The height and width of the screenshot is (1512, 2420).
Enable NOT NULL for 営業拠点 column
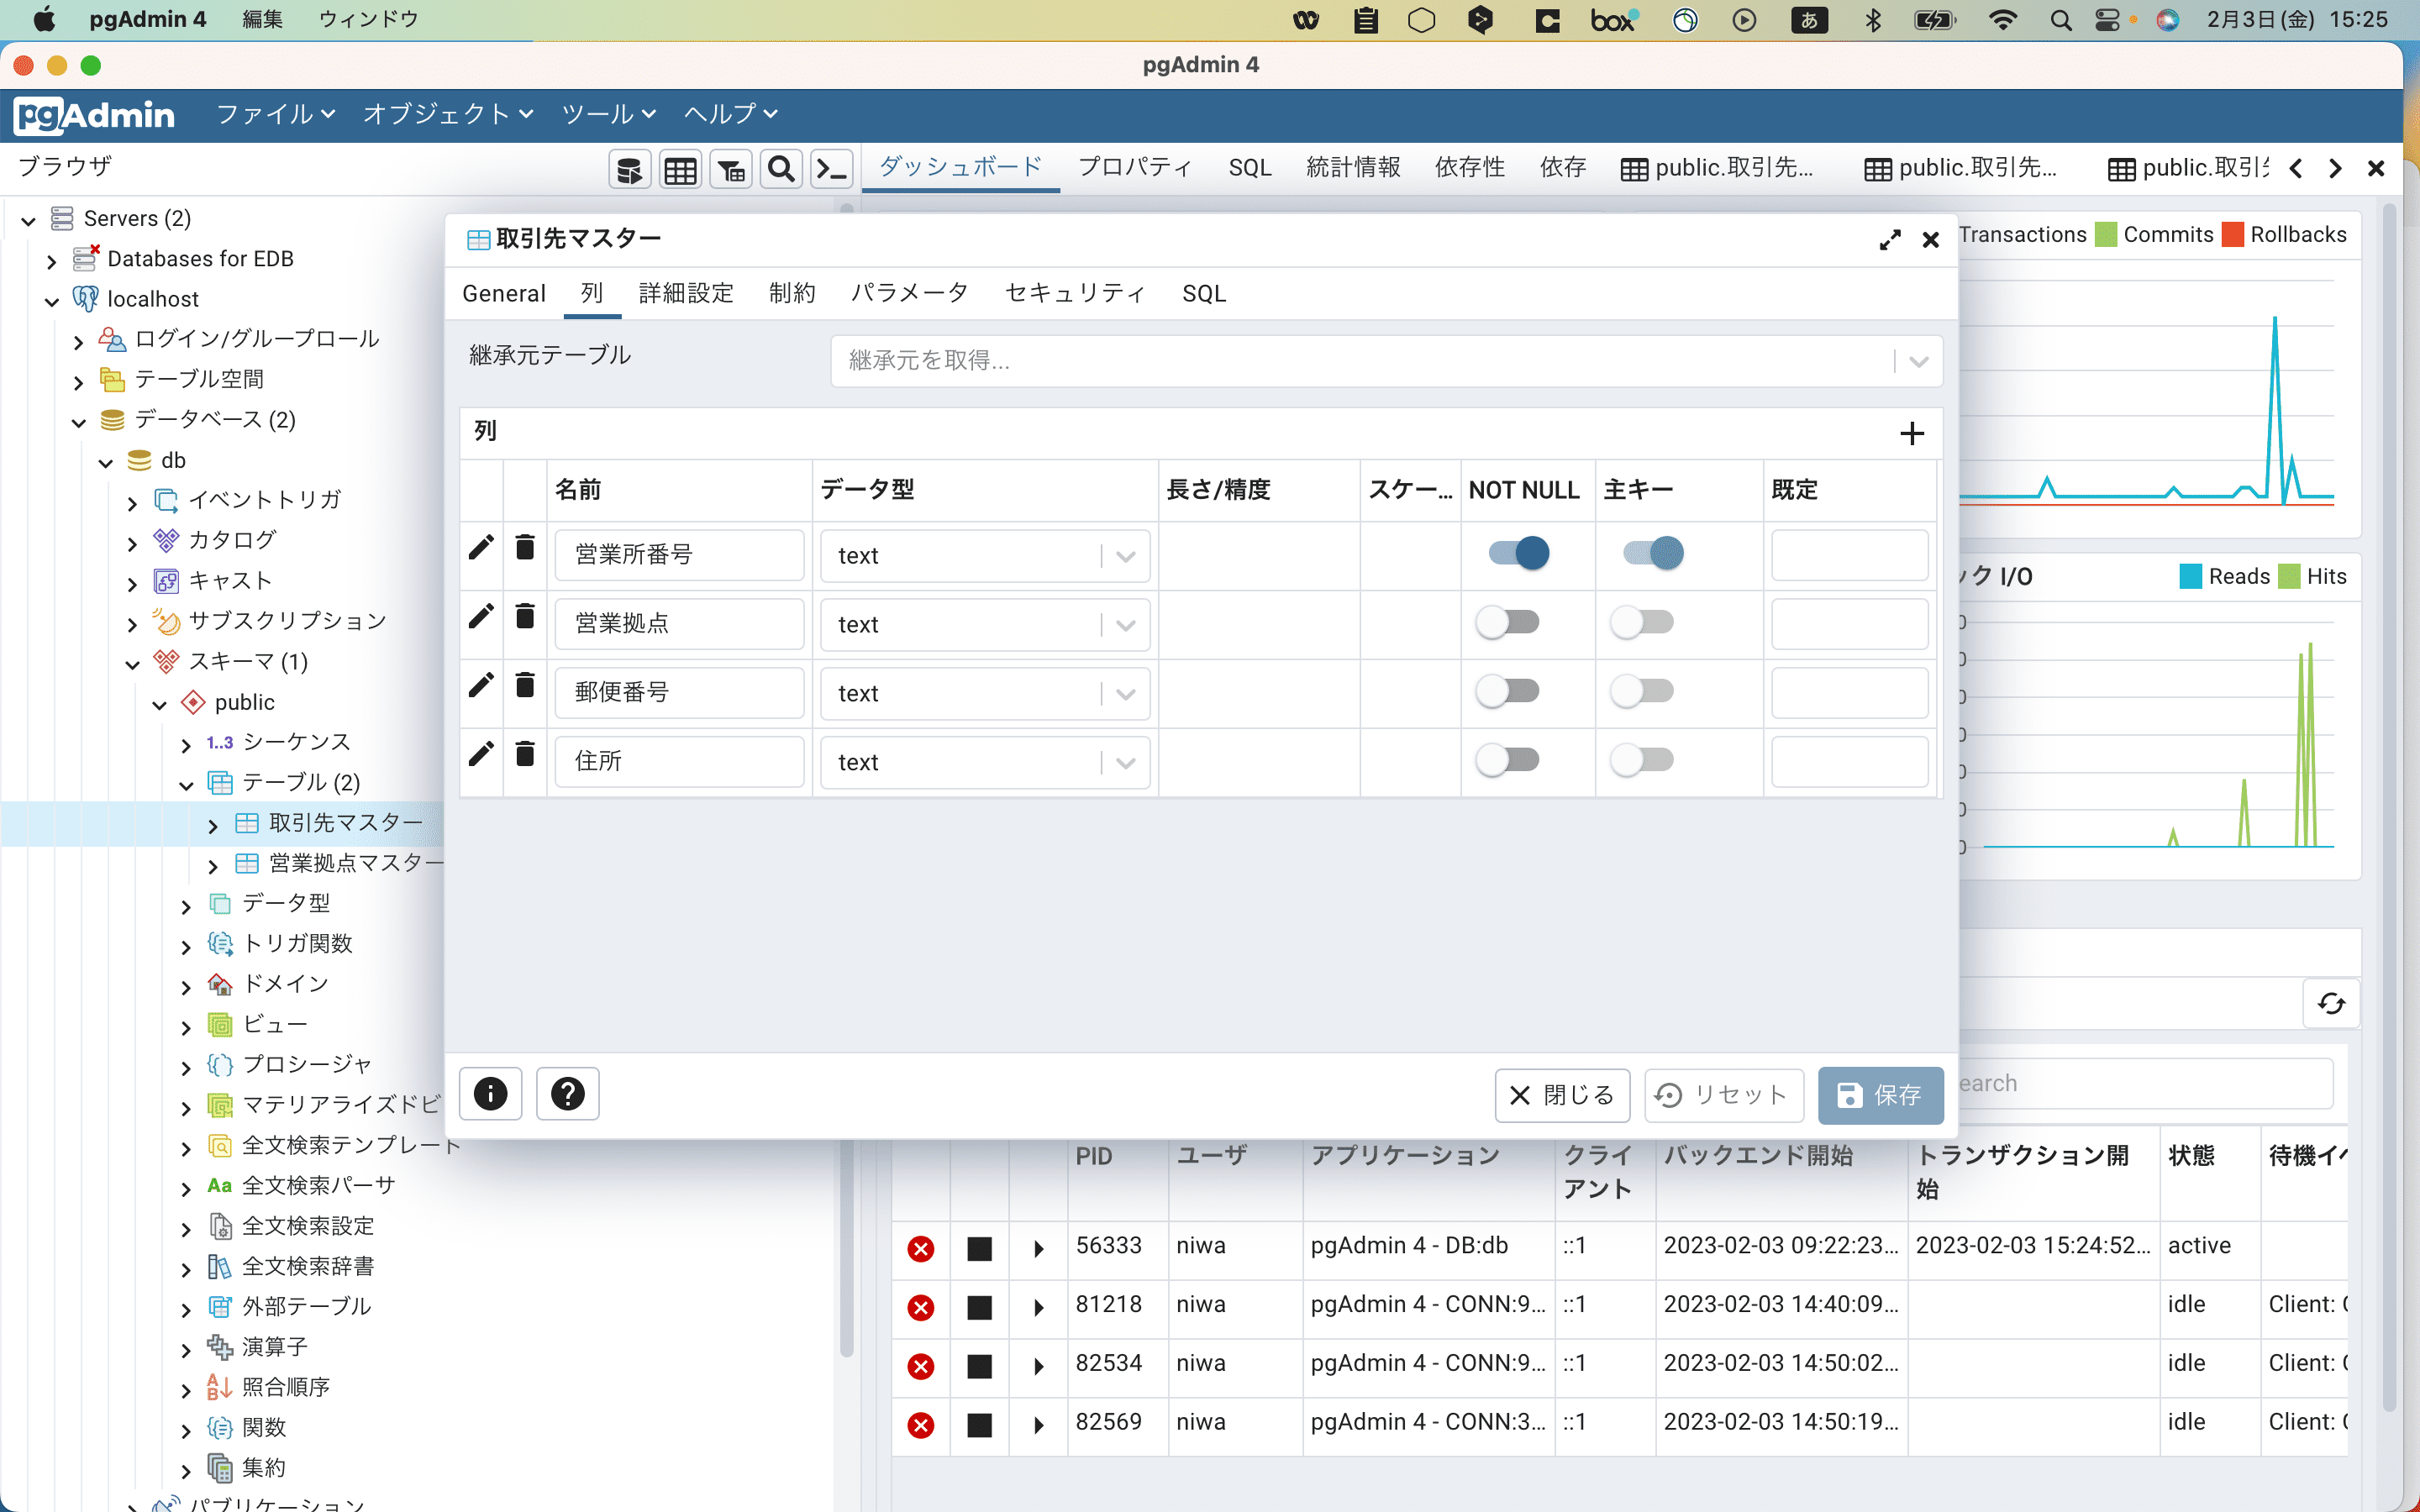click(x=1511, y=621)
